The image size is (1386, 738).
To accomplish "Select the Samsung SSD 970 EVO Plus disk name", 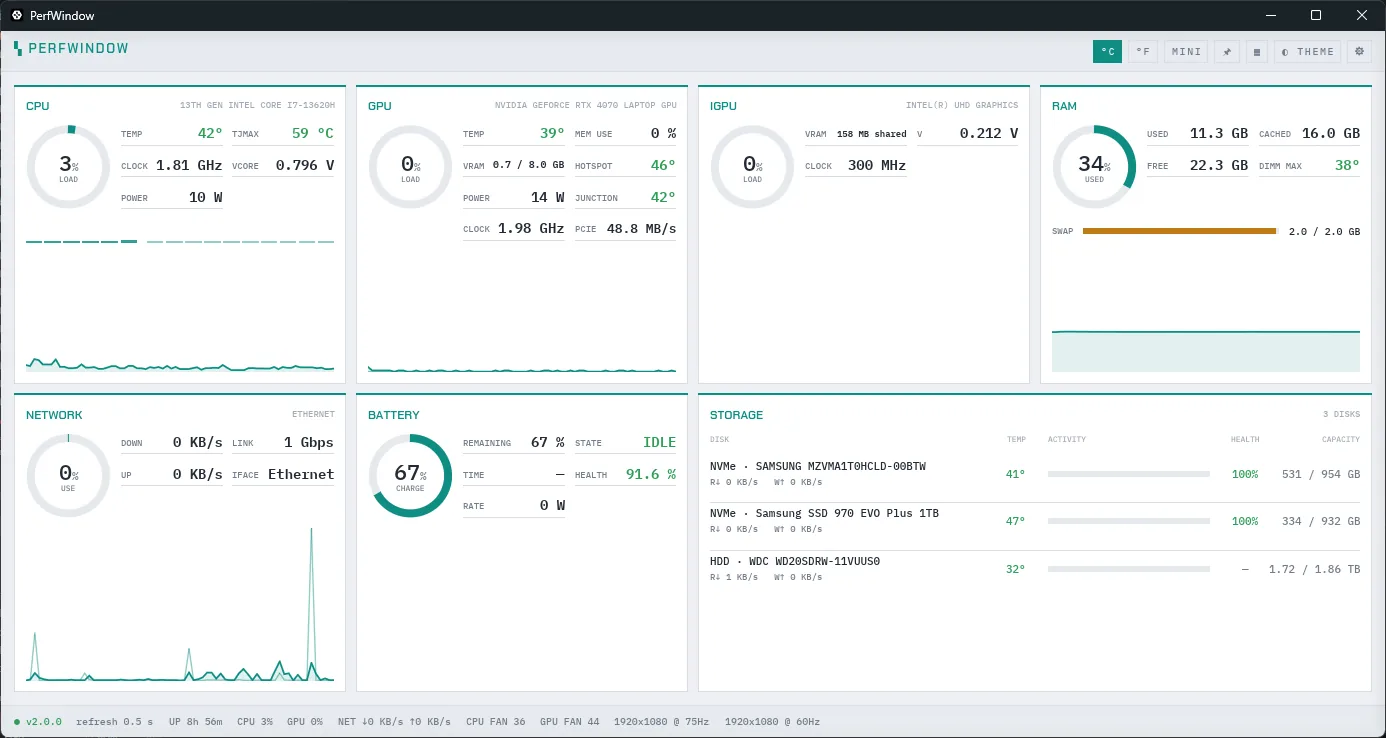I will [x=824, y=513].
